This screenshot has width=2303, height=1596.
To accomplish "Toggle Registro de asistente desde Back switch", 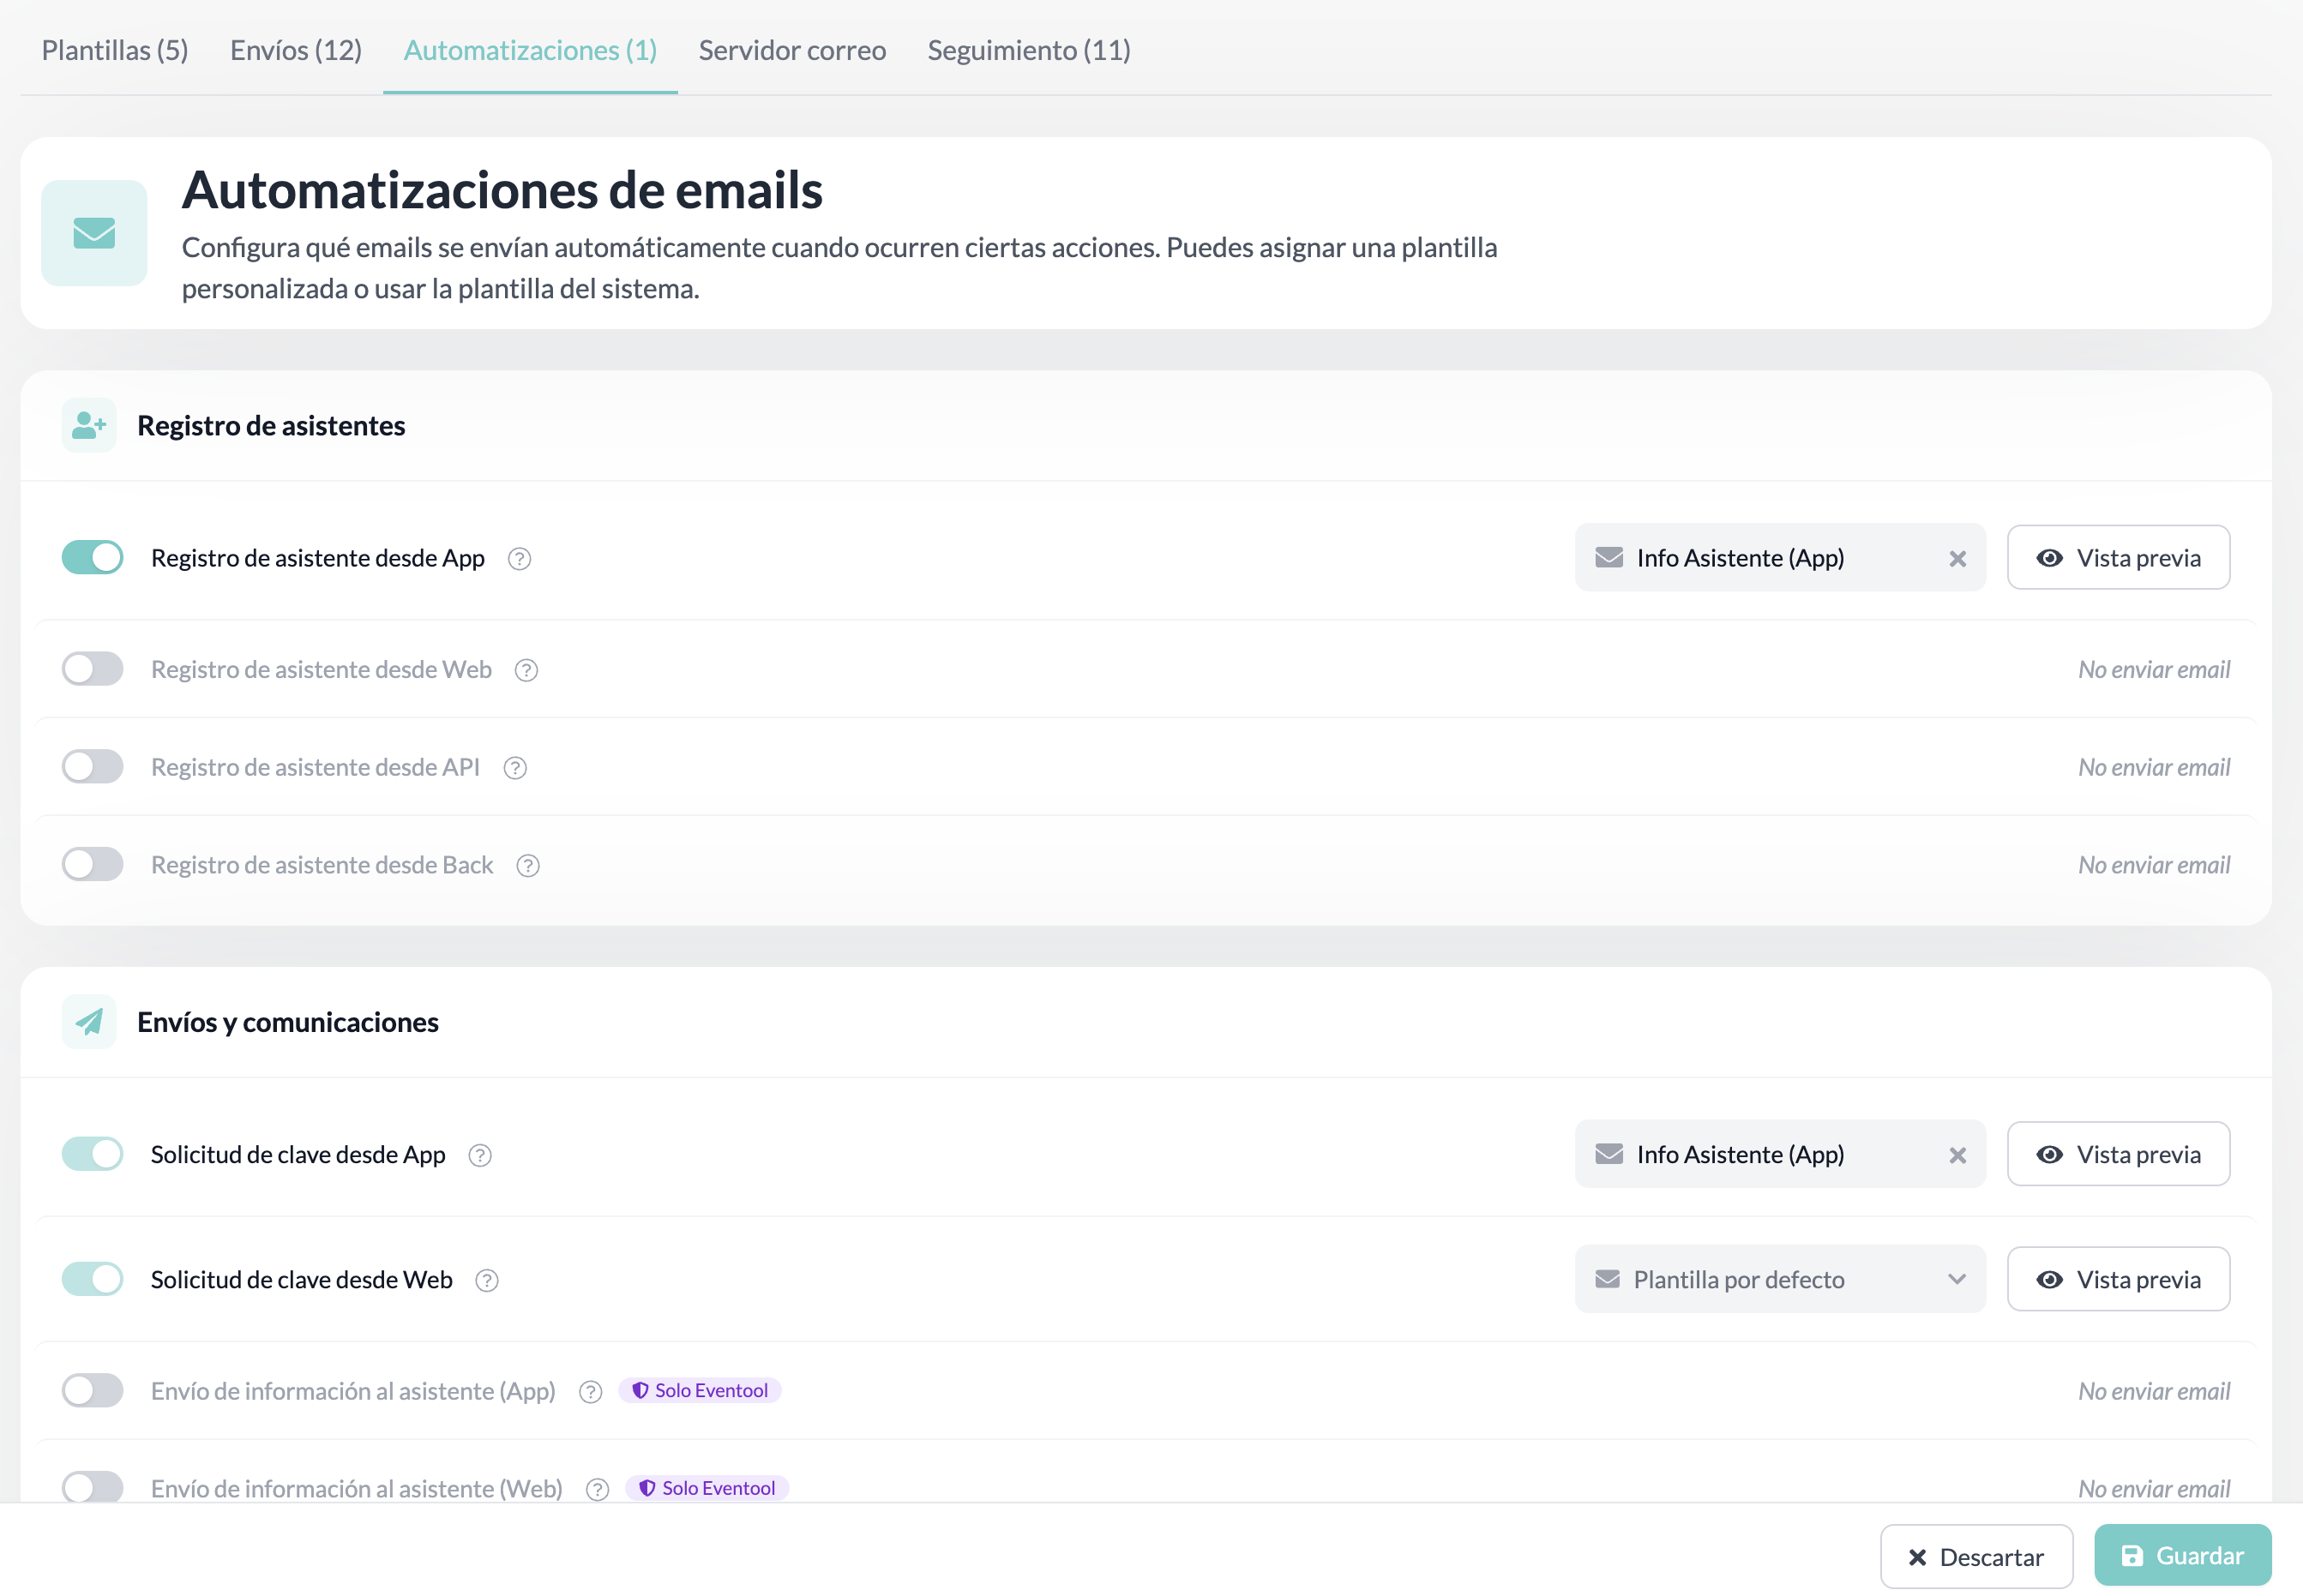I will coord(93,865).
